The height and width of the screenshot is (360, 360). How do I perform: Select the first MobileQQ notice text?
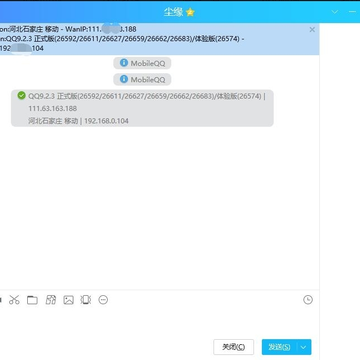[x=148, y=63]
